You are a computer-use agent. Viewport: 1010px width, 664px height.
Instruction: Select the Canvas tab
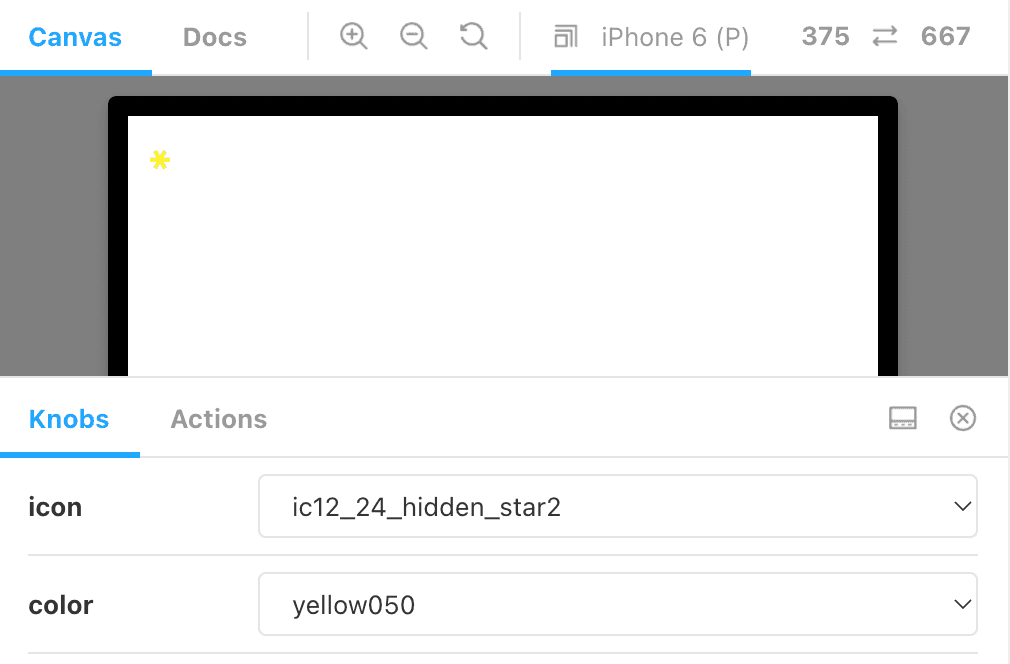click(75, 37)
